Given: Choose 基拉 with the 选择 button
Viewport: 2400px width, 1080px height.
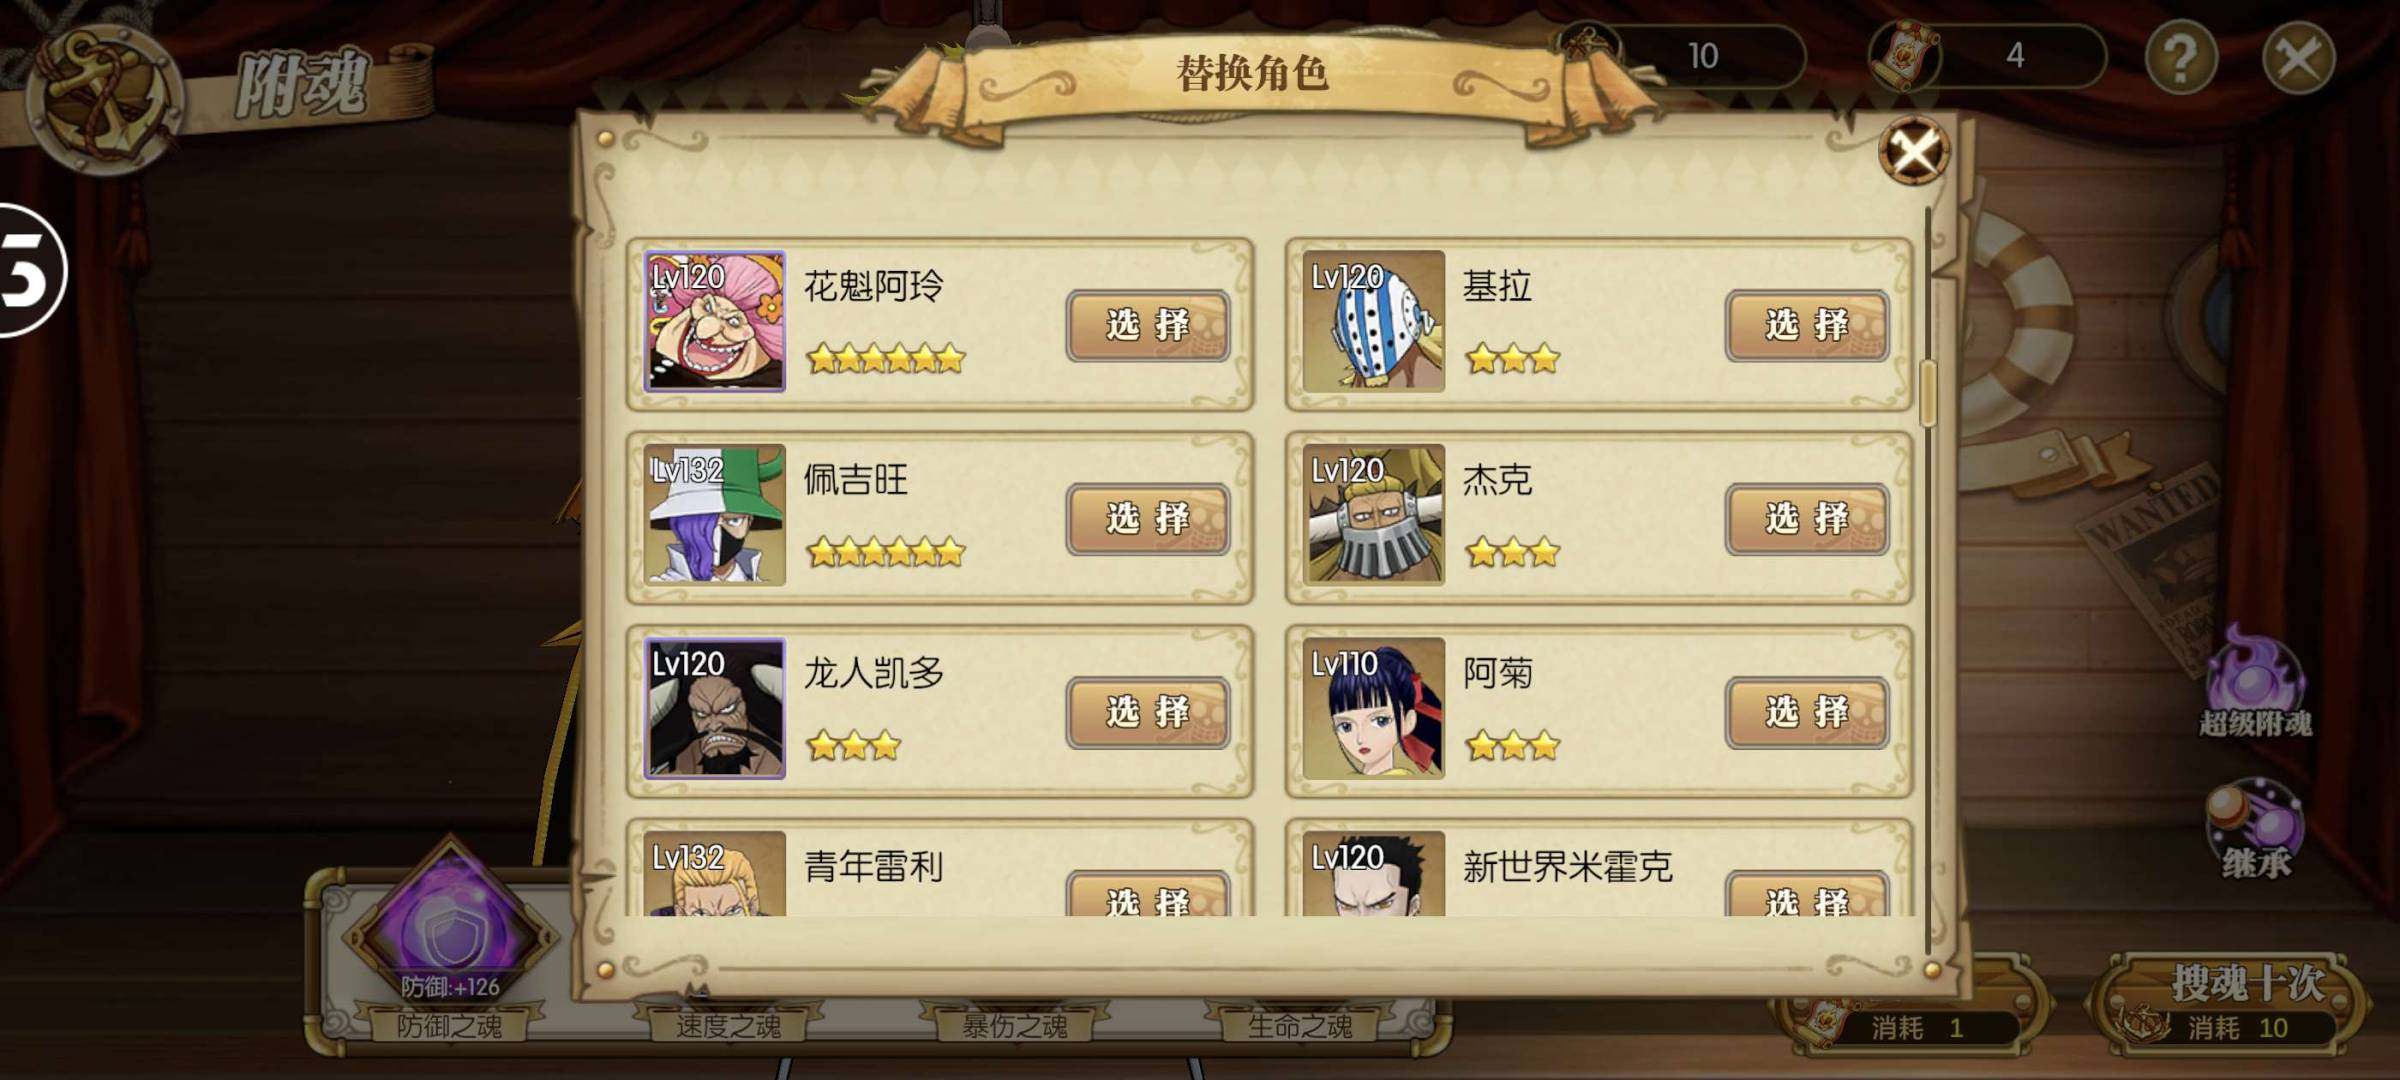Looking at the screenshot, I should 1807,325.
